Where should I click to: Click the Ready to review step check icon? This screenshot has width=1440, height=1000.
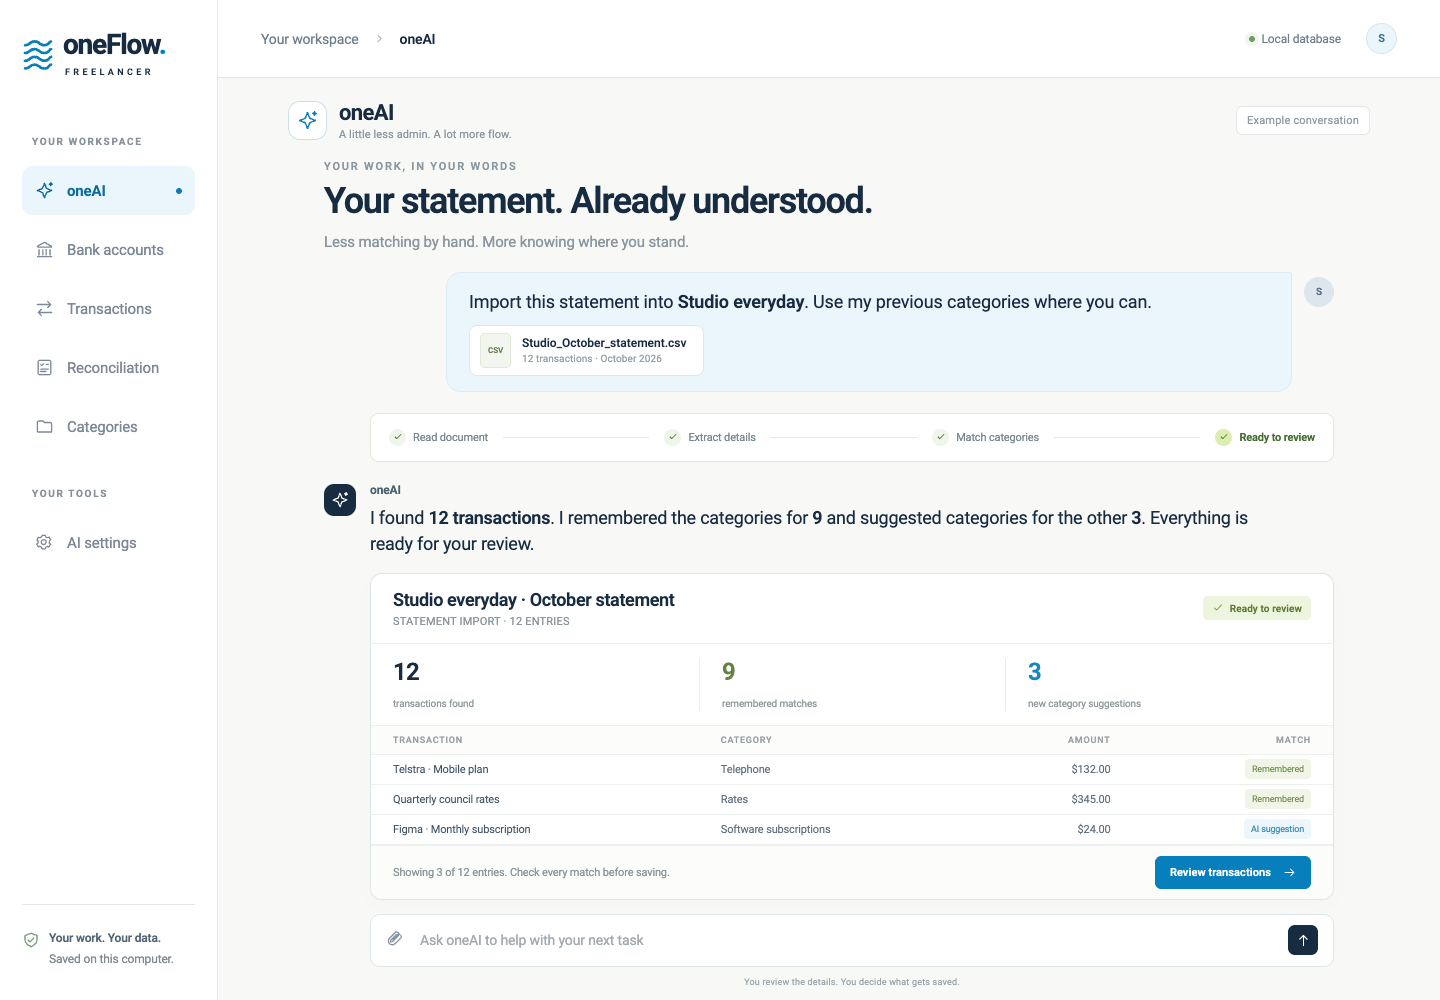click(1223, 437)
